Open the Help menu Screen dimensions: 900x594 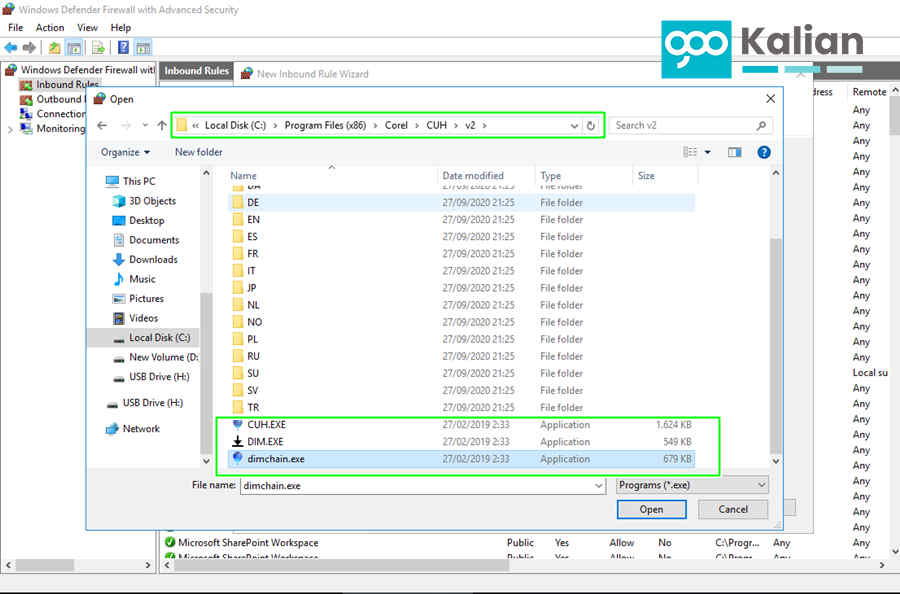(121, 28)
